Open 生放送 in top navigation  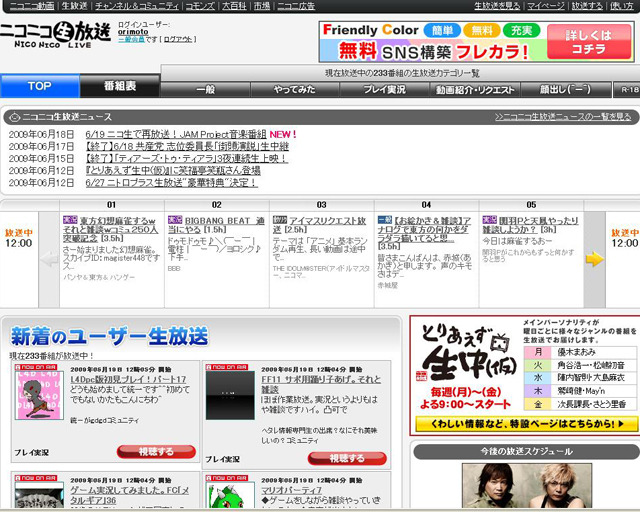pos(75,6)
